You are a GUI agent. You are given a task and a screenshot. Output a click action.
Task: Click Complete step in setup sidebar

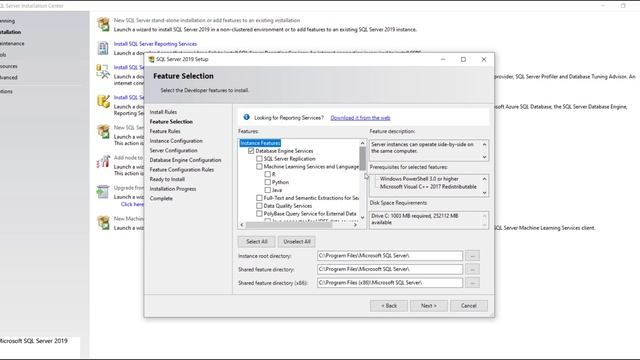pos(161,198)
